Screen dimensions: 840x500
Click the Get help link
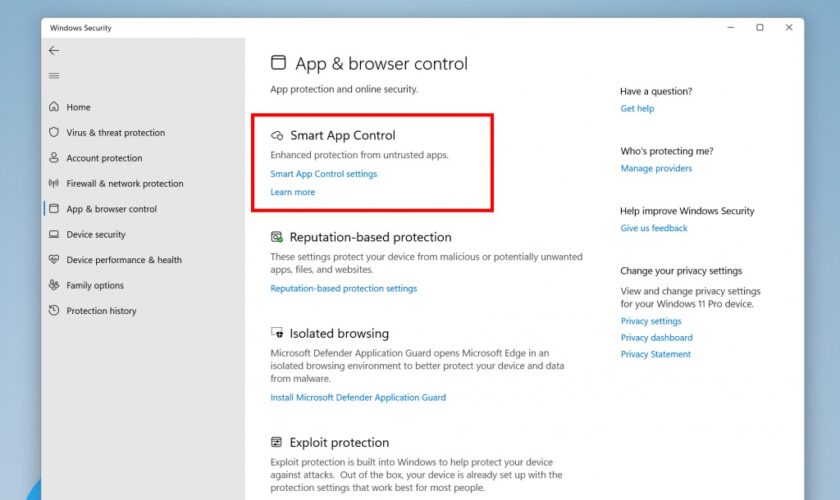coord(637,108)
